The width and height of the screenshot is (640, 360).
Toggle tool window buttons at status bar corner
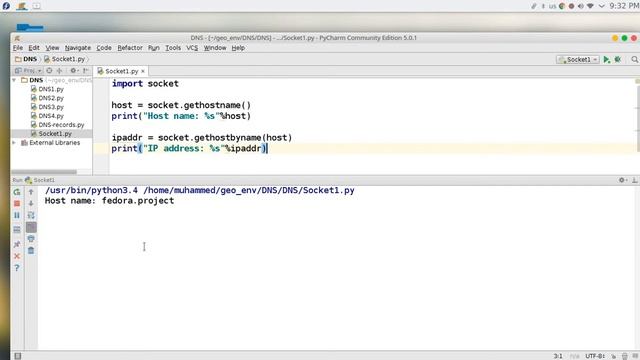[18, 356]
